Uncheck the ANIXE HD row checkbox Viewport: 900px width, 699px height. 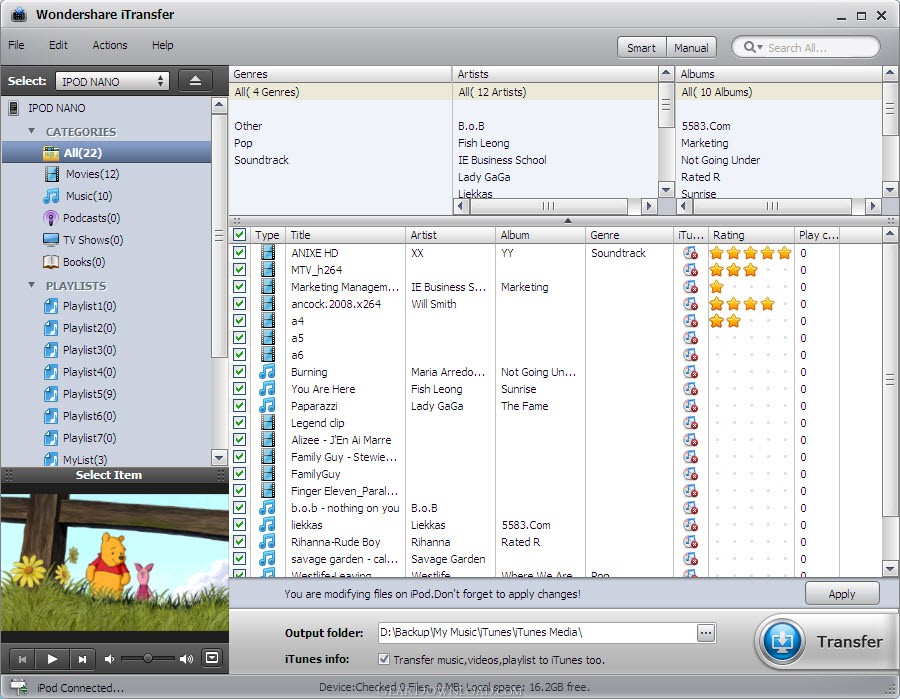click(x=239, y=253)
